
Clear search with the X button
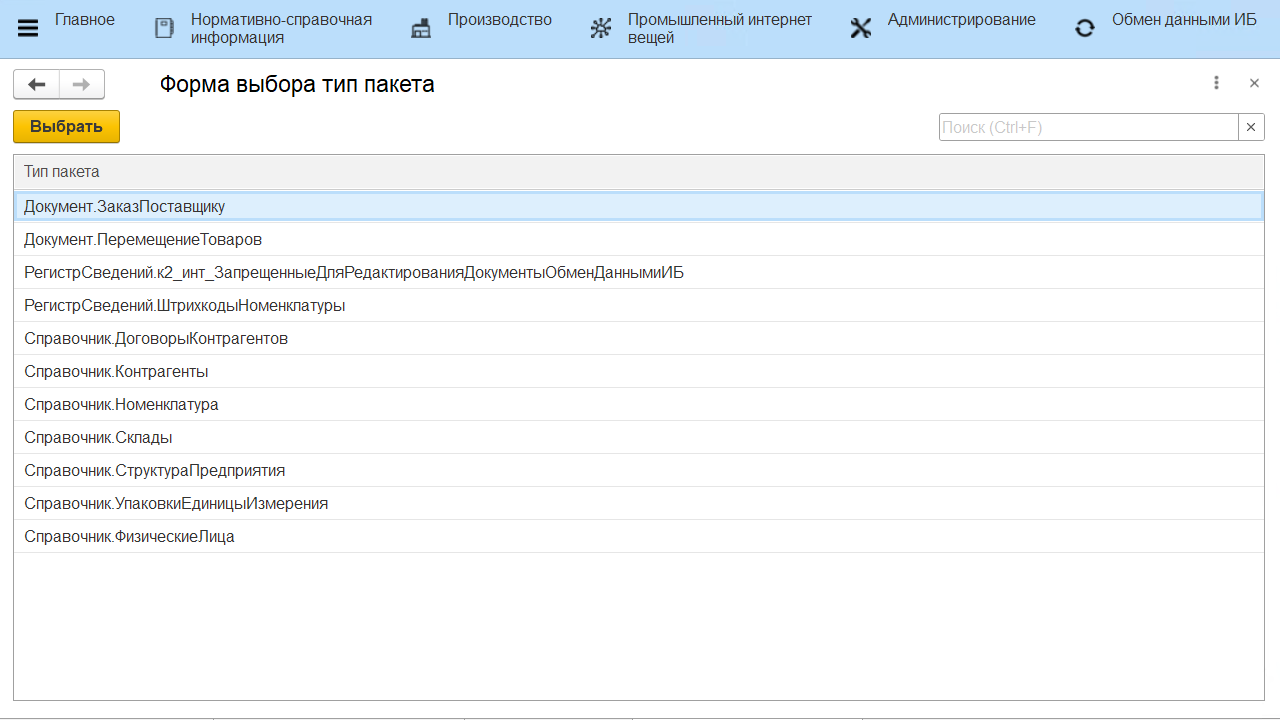pyautogui.click(x=1251, y=127)
